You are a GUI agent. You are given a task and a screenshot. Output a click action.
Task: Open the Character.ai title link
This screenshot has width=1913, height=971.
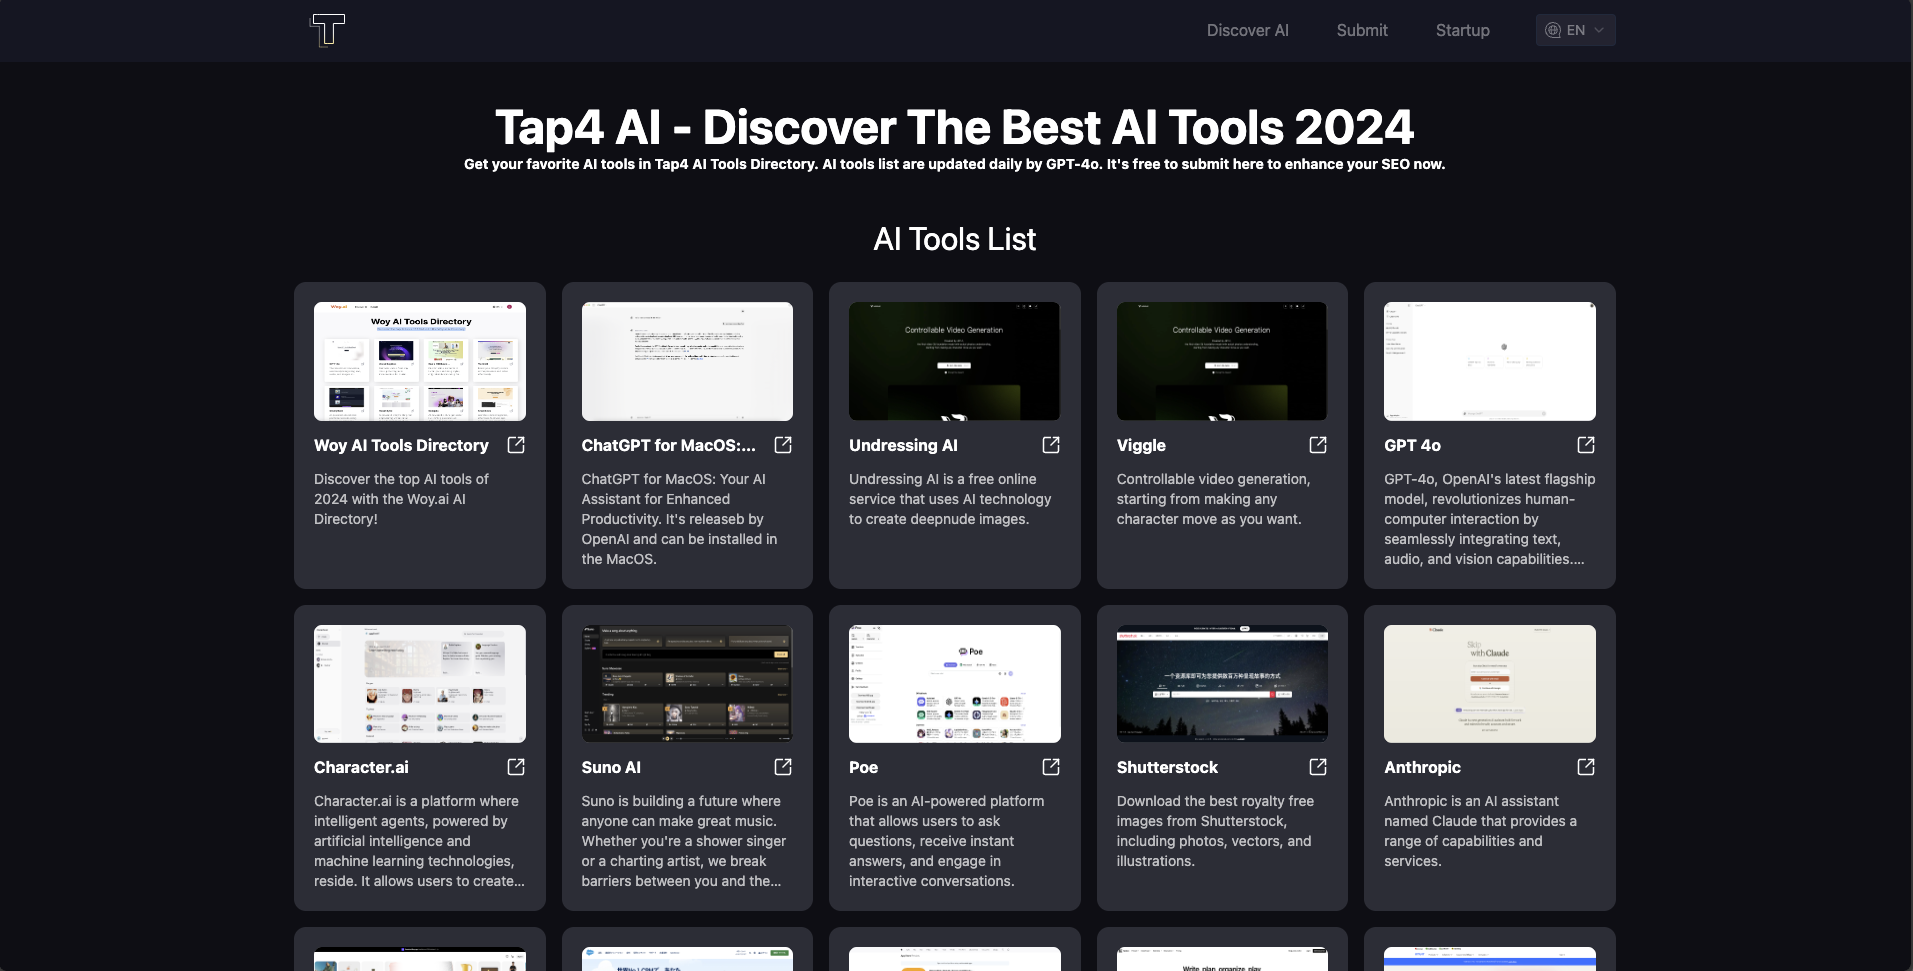(x=361, y=767)
